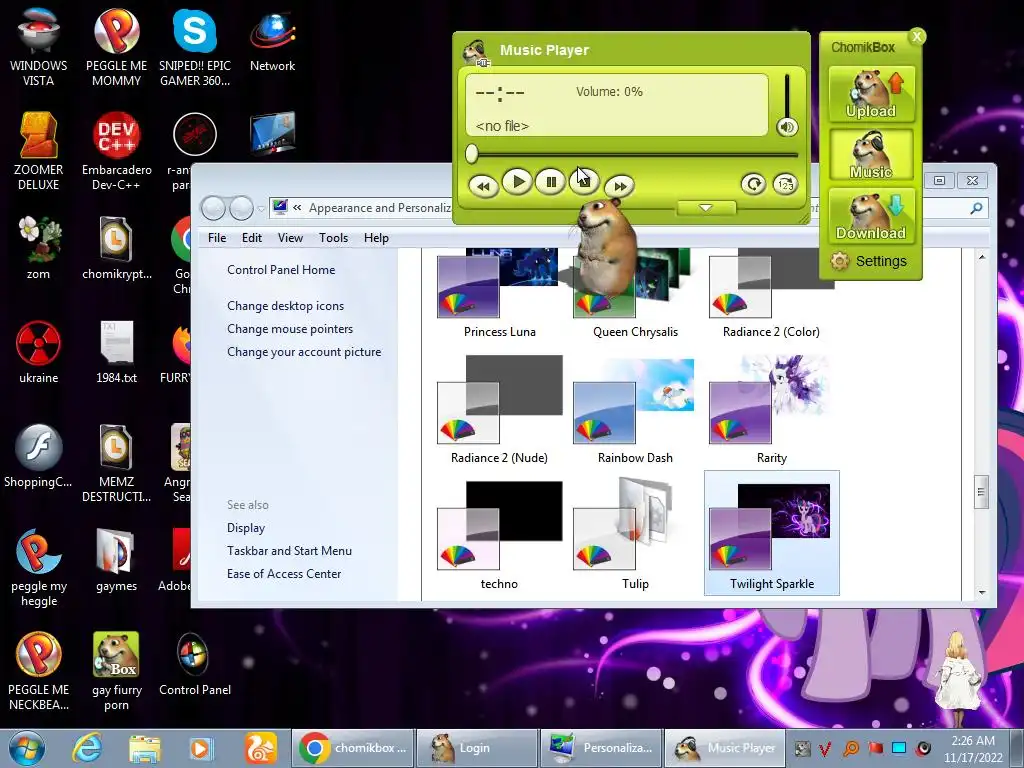Open MEMZ DESTRUCTI... desktop icon
The image size is (1024, 768).
[x=116, y=463]
